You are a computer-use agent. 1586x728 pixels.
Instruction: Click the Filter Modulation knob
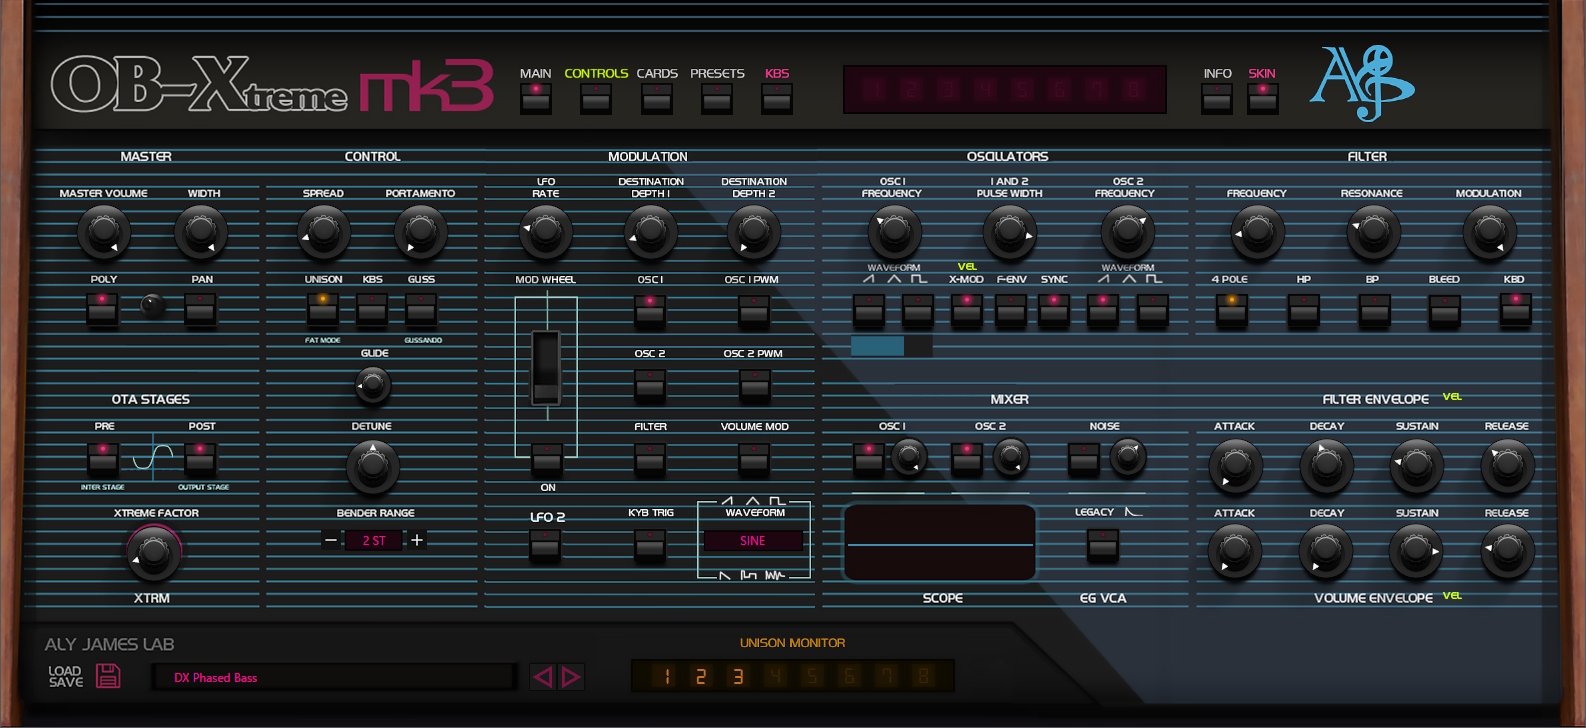pos(1489,232)
